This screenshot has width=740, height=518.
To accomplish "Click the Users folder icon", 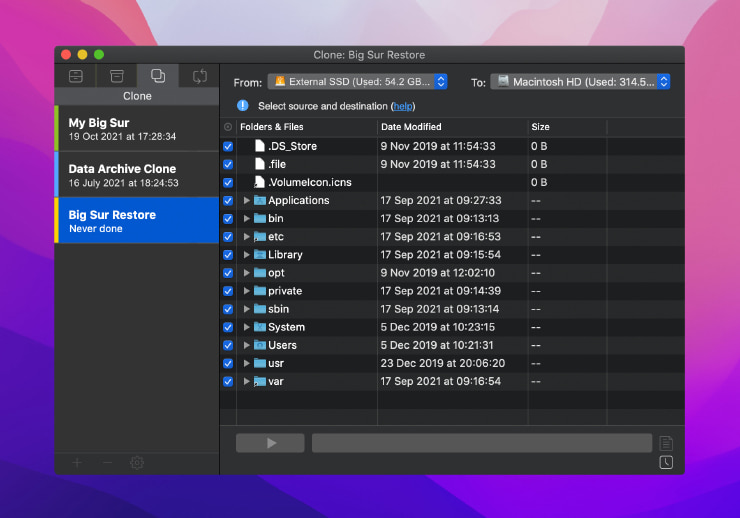I will (x=260, y=345).
